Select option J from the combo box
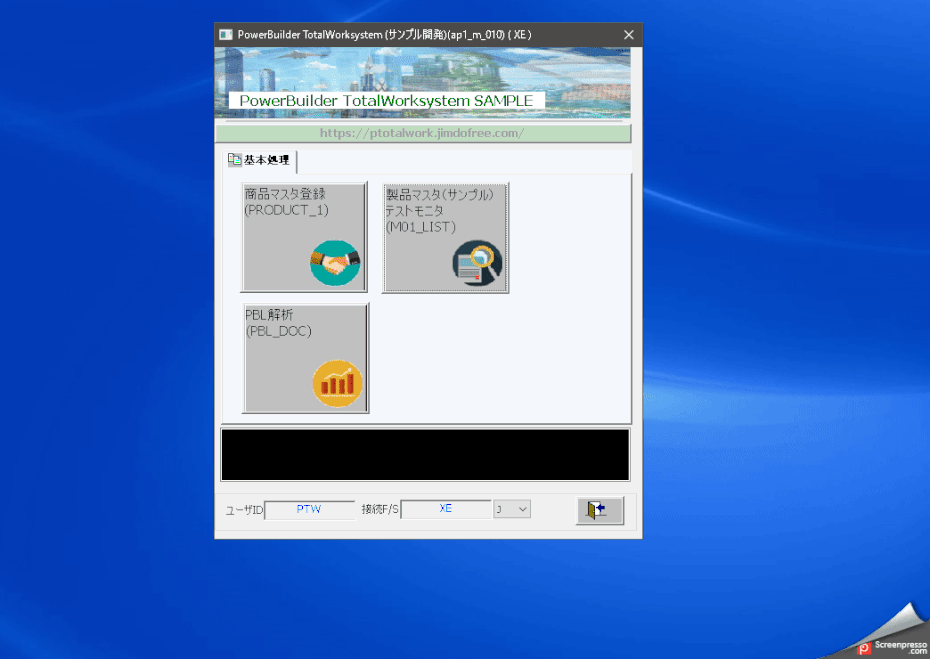Image resolution: width=930 pixels, height=659 pixels. click(x=507, y=509)
